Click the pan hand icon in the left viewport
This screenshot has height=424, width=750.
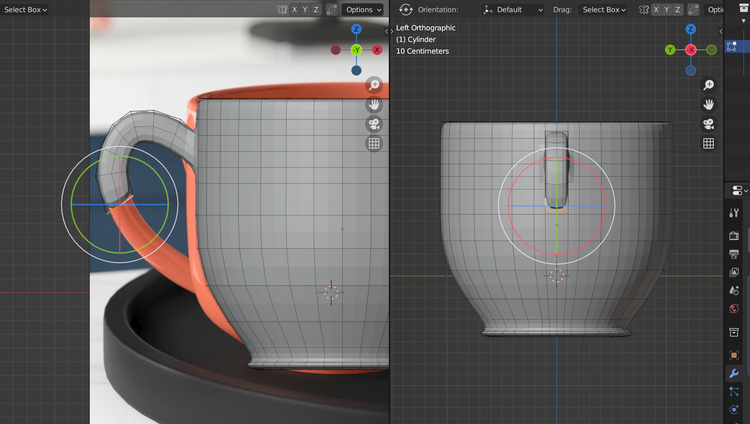click(x=374, y=105)
